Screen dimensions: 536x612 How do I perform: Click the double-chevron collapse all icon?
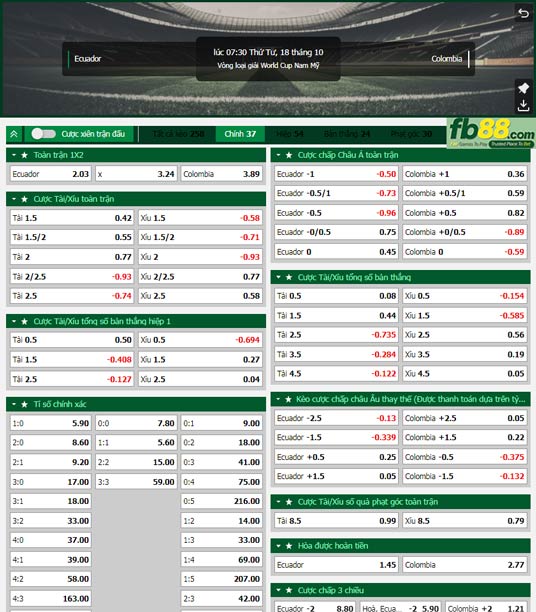point(14,134)
